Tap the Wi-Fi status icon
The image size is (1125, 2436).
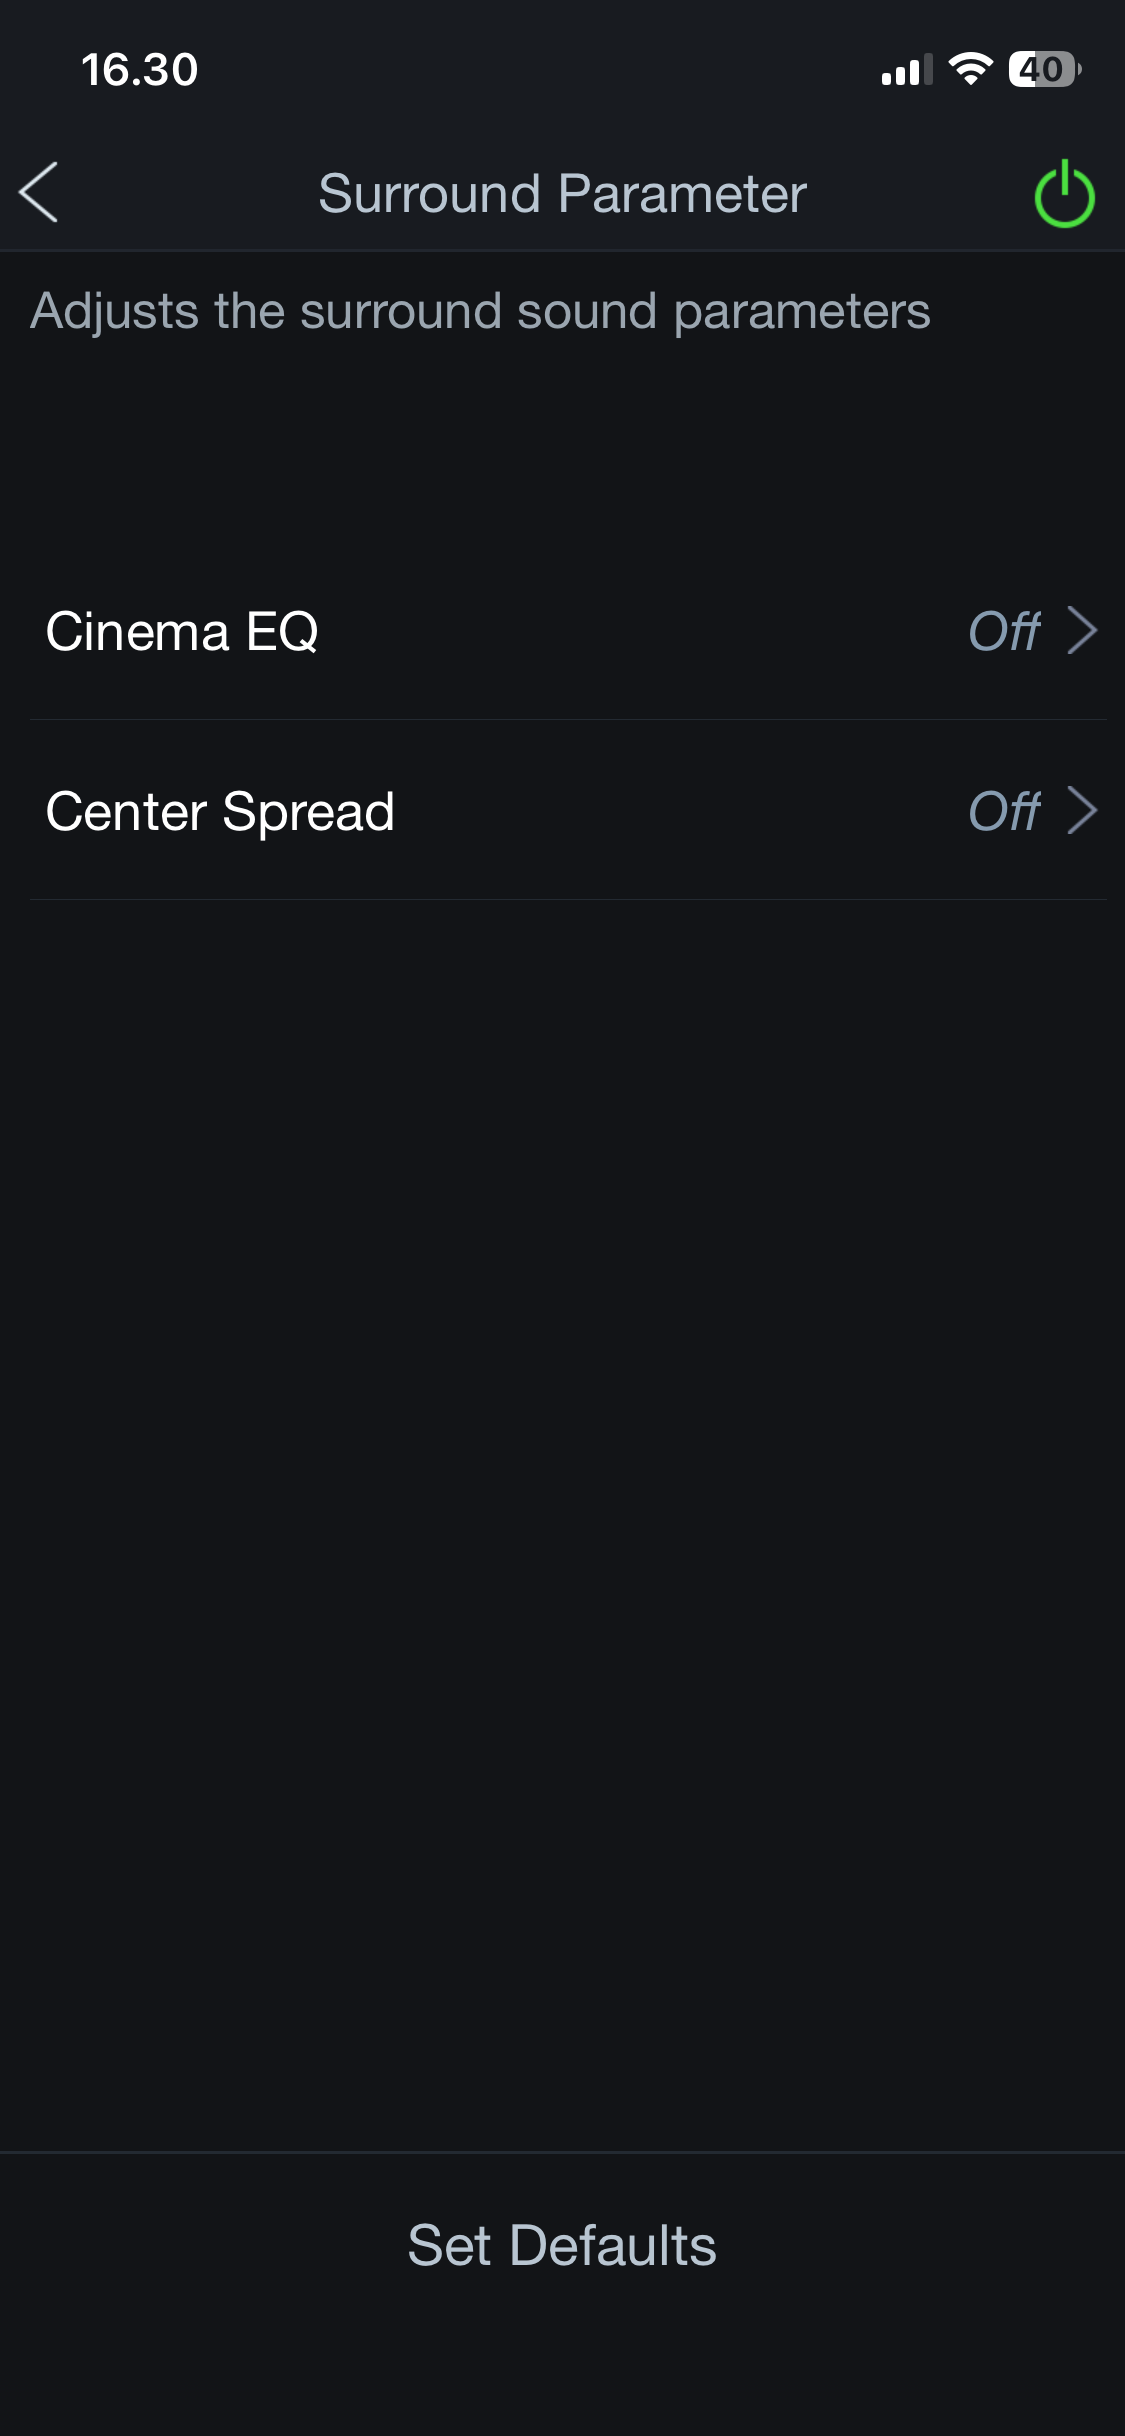point(969,69)
